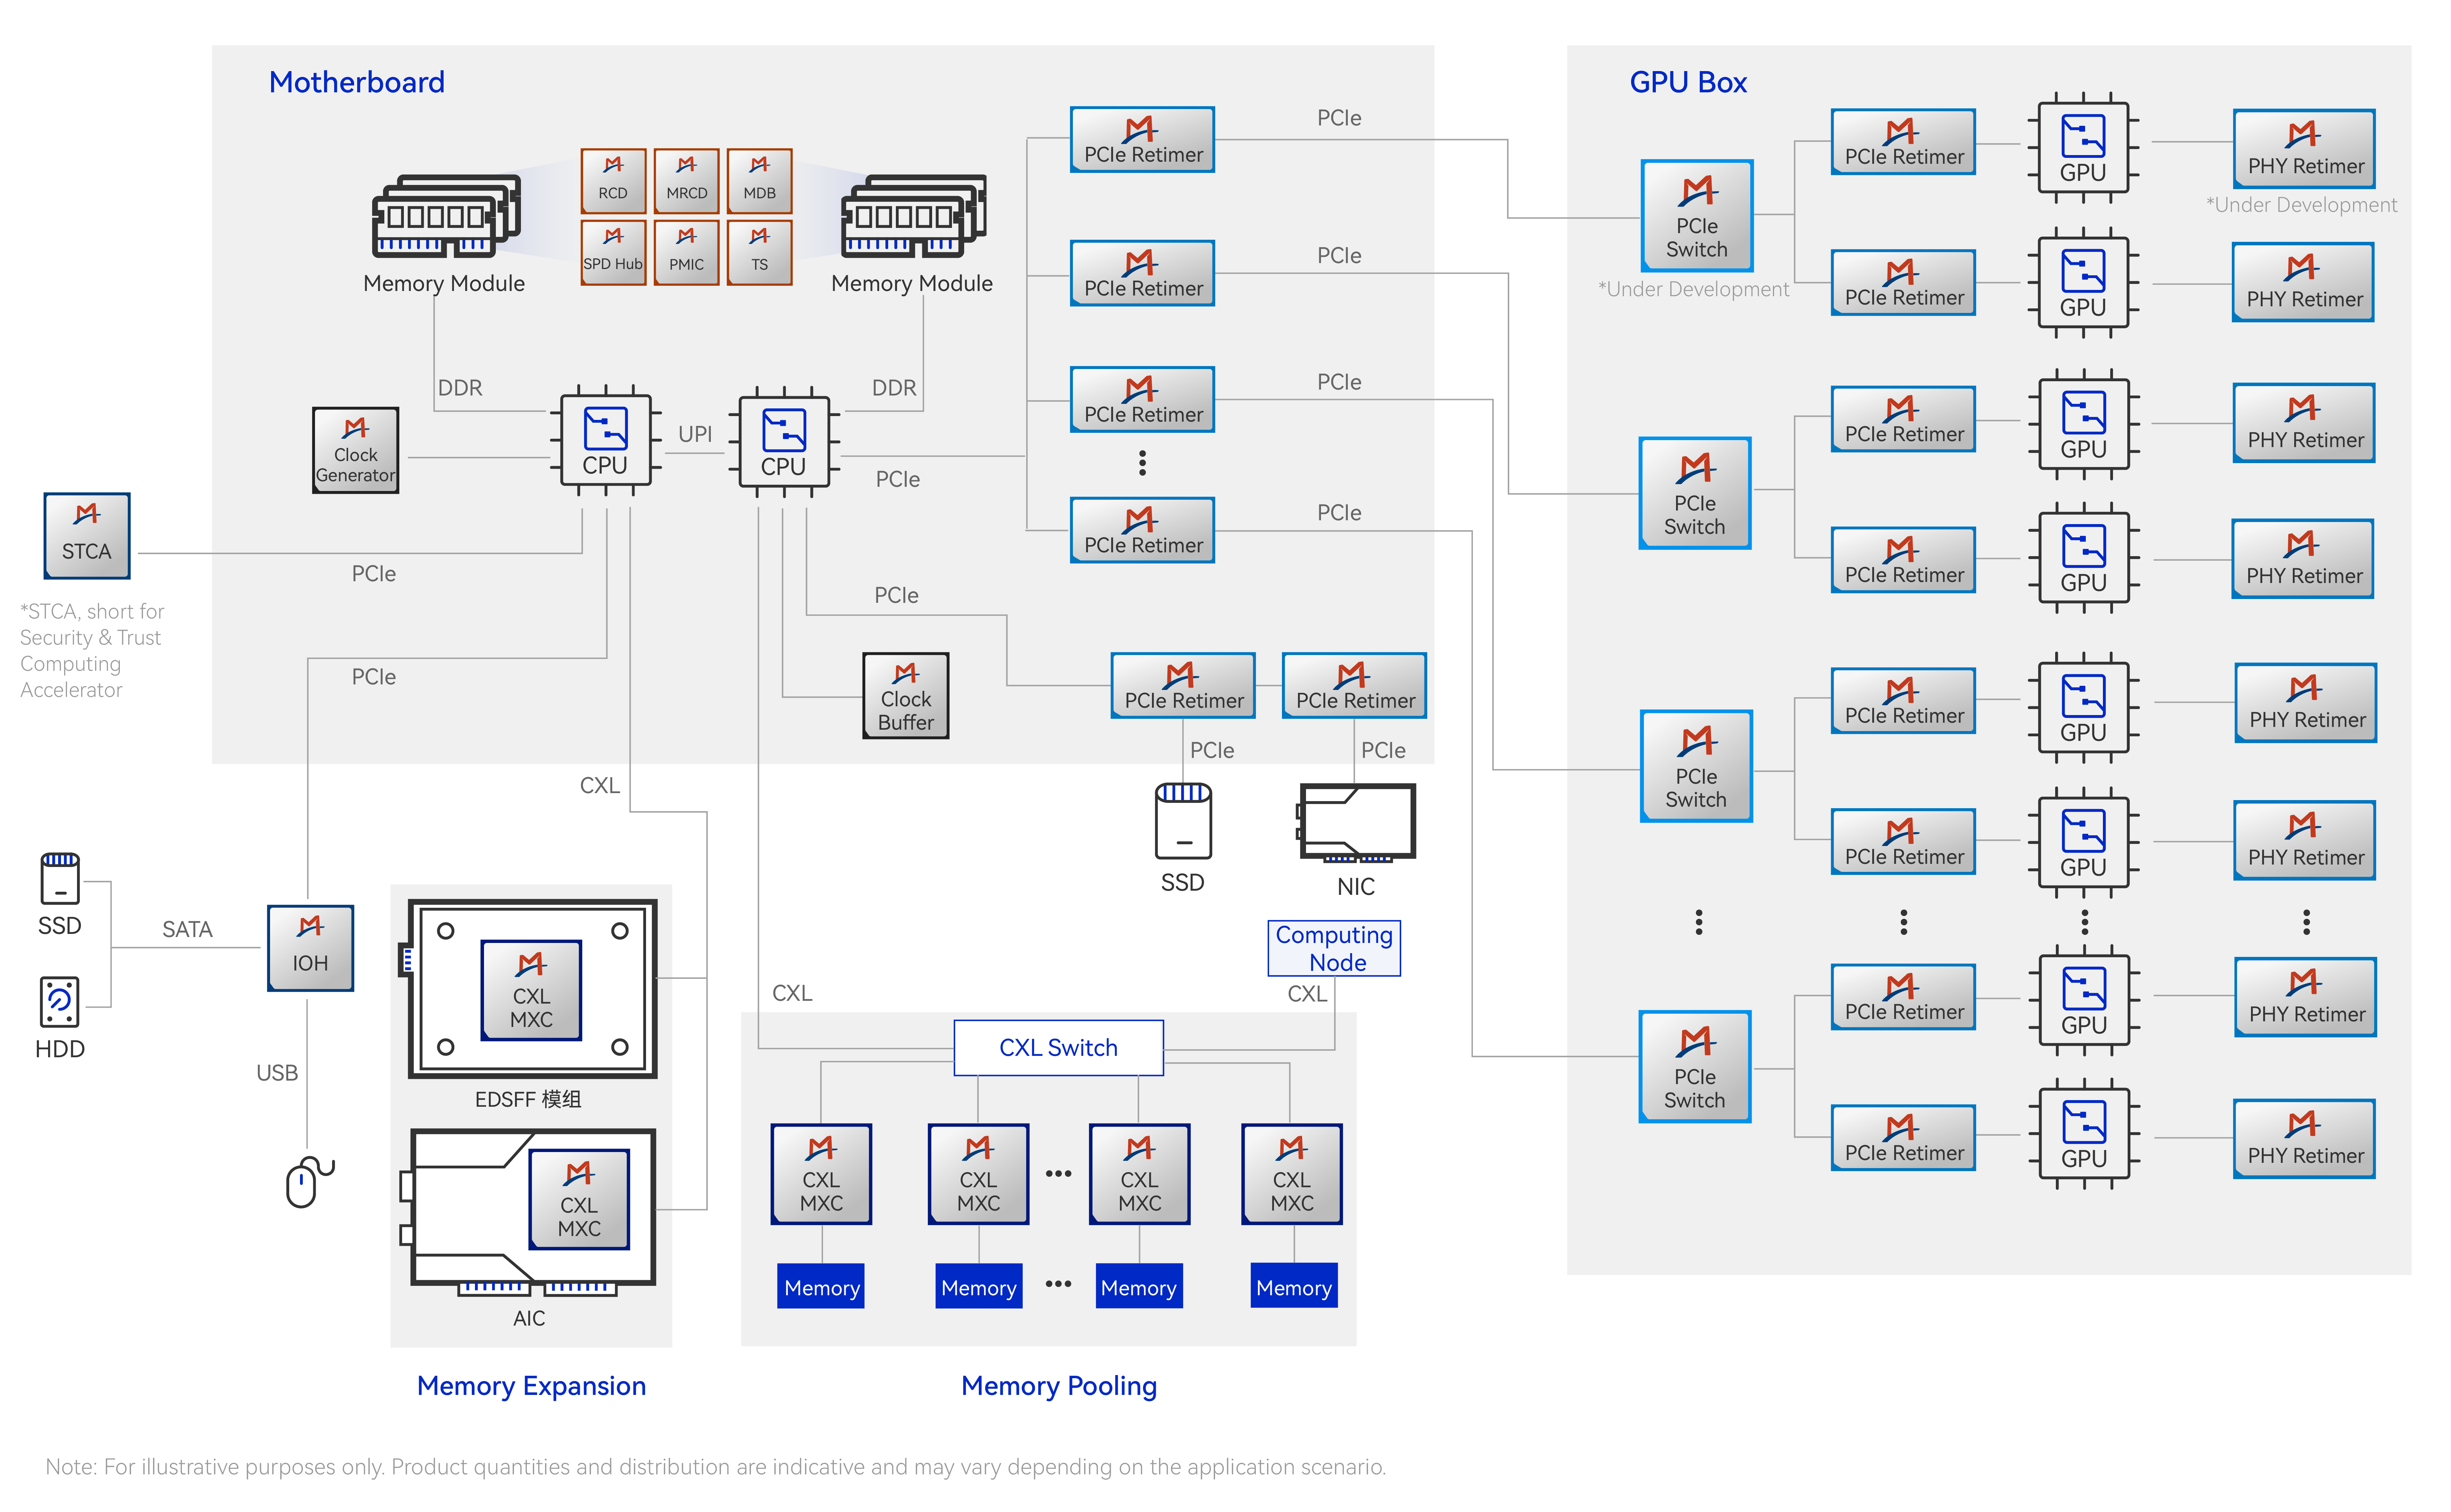This screenshot has height=1512, width=2451.
Task: Click the second PCIe Switch from top
Action: point(1695,493)
